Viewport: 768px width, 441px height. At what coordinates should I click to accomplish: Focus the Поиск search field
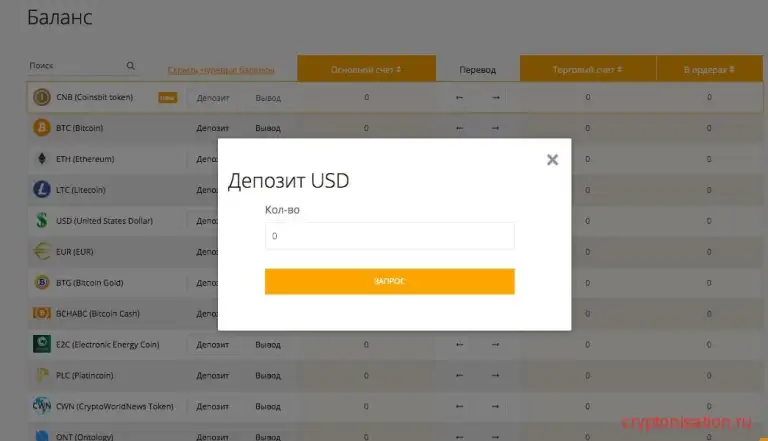(x=76, y=66)
